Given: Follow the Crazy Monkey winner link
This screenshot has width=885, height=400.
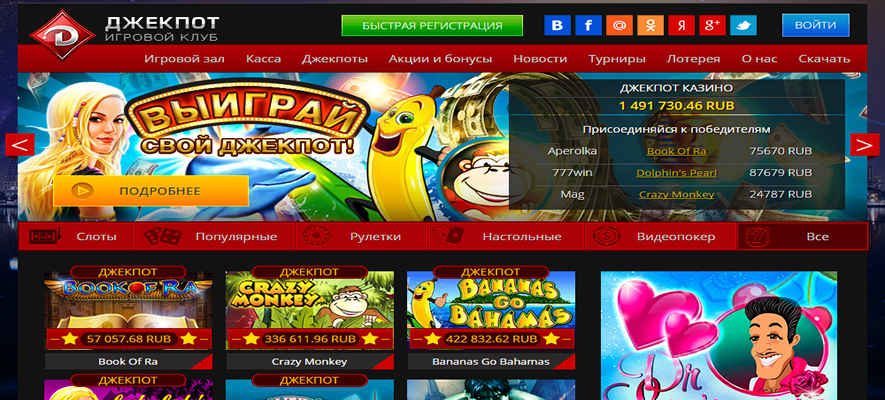Looking at the screenshot, I should tap(677, 194).
